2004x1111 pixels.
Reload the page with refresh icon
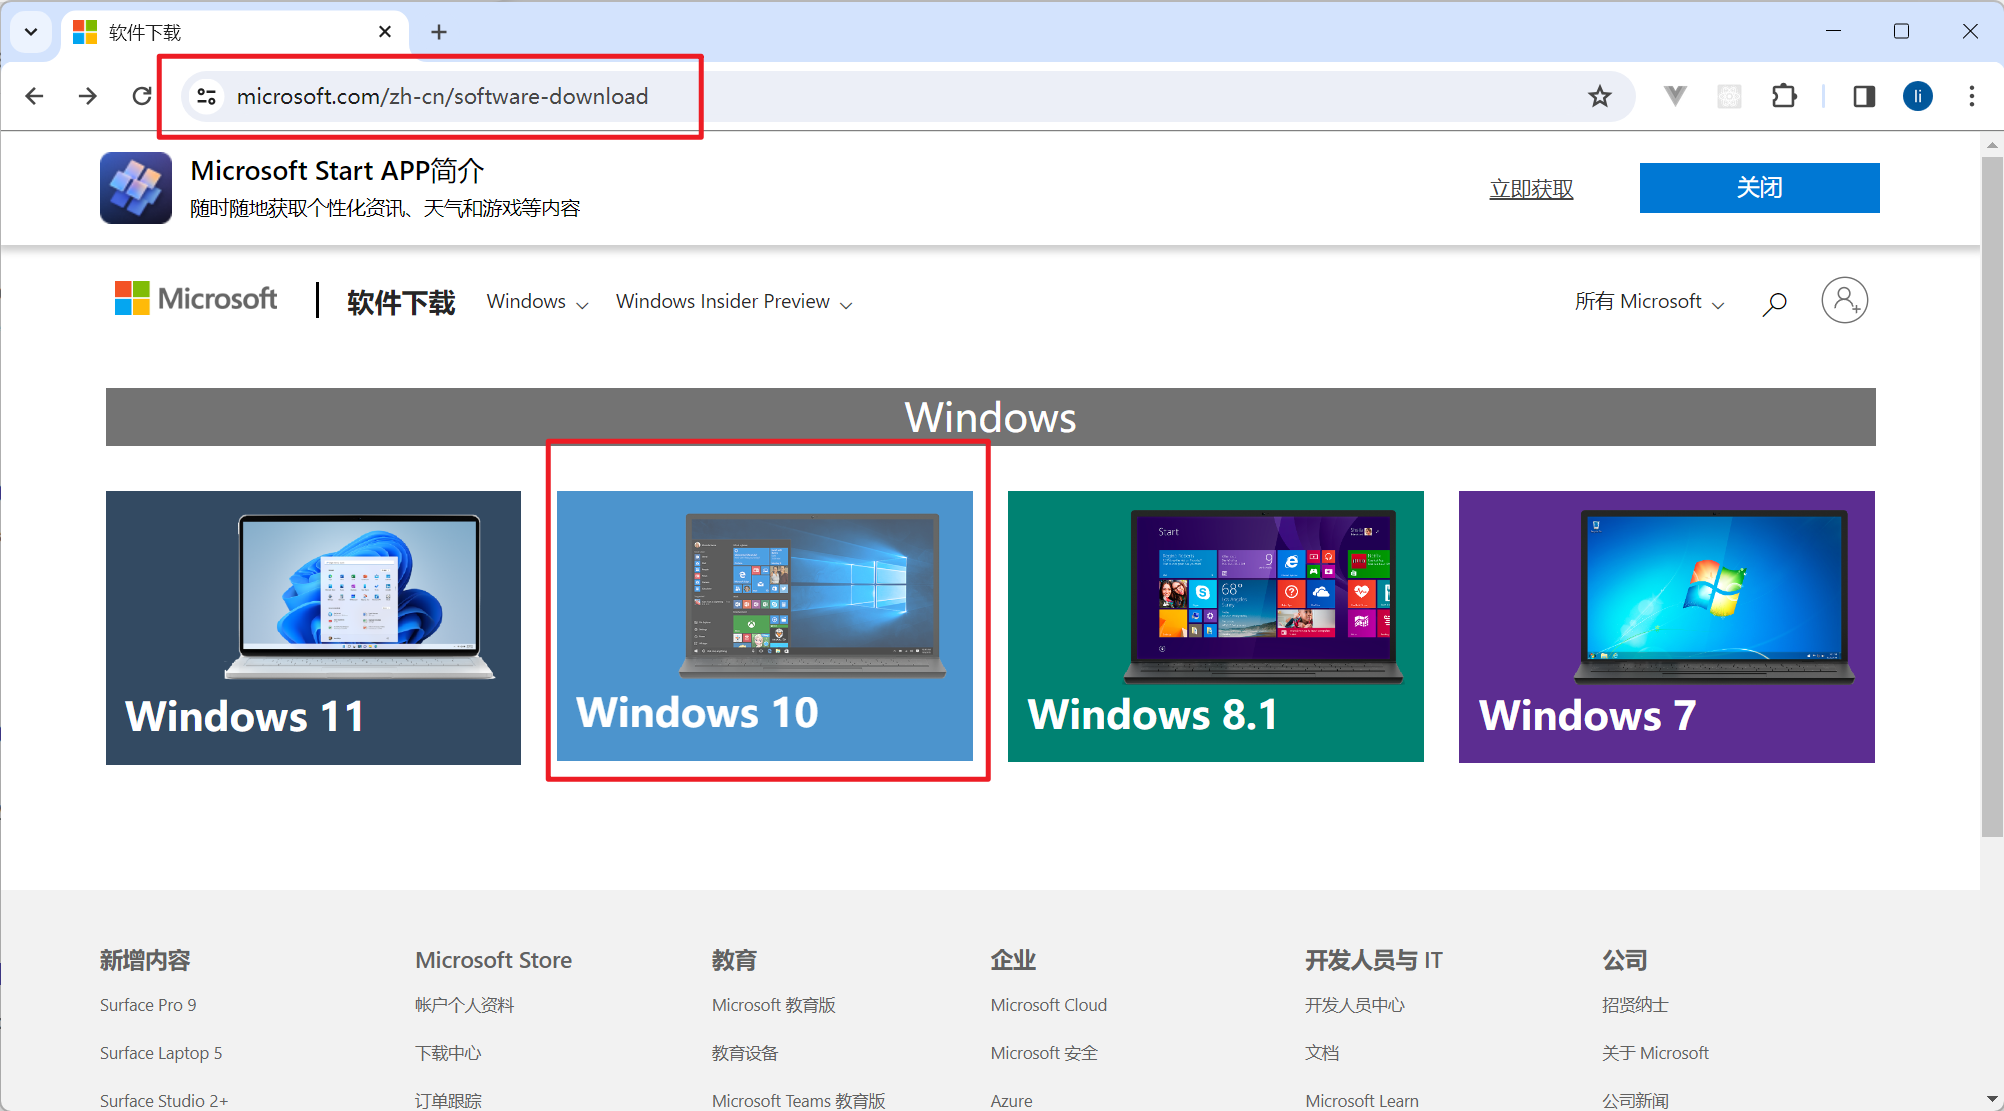(x=142, y=96)
